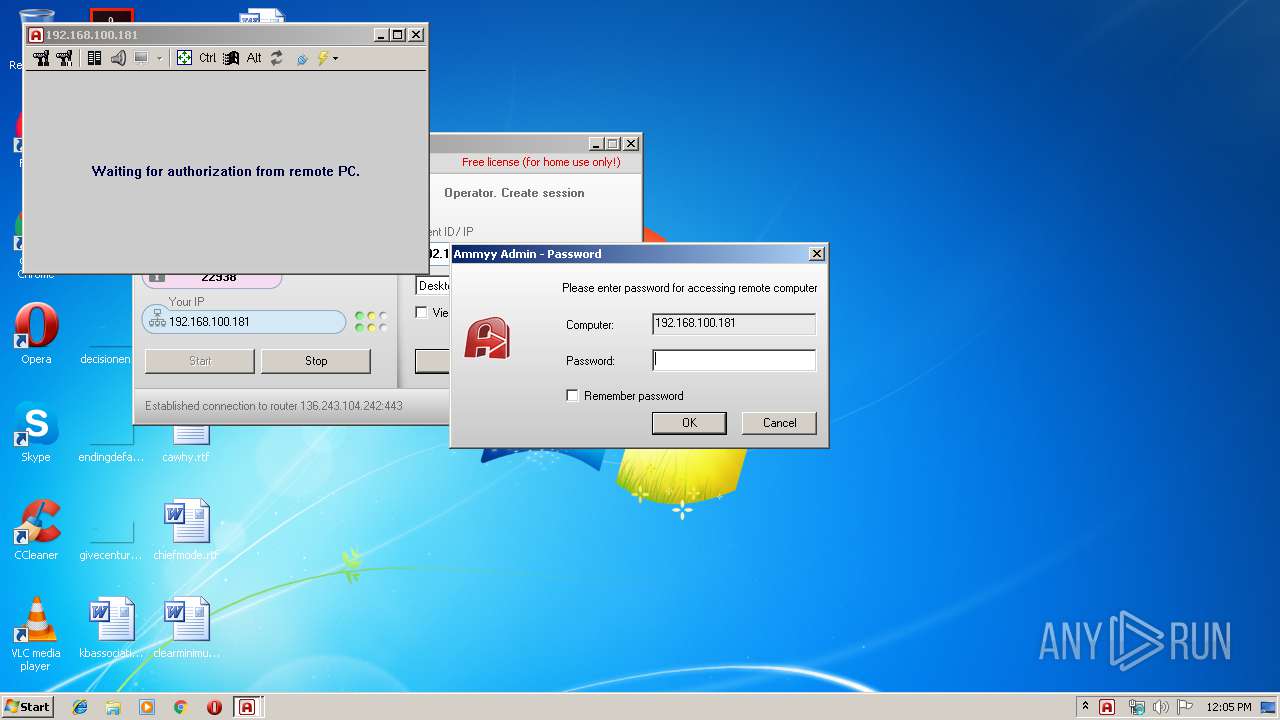The height and width of the screenshot is (720, 1280).
Task: Open Windows Explorer folder from taskbar
Action: (113, 707)
